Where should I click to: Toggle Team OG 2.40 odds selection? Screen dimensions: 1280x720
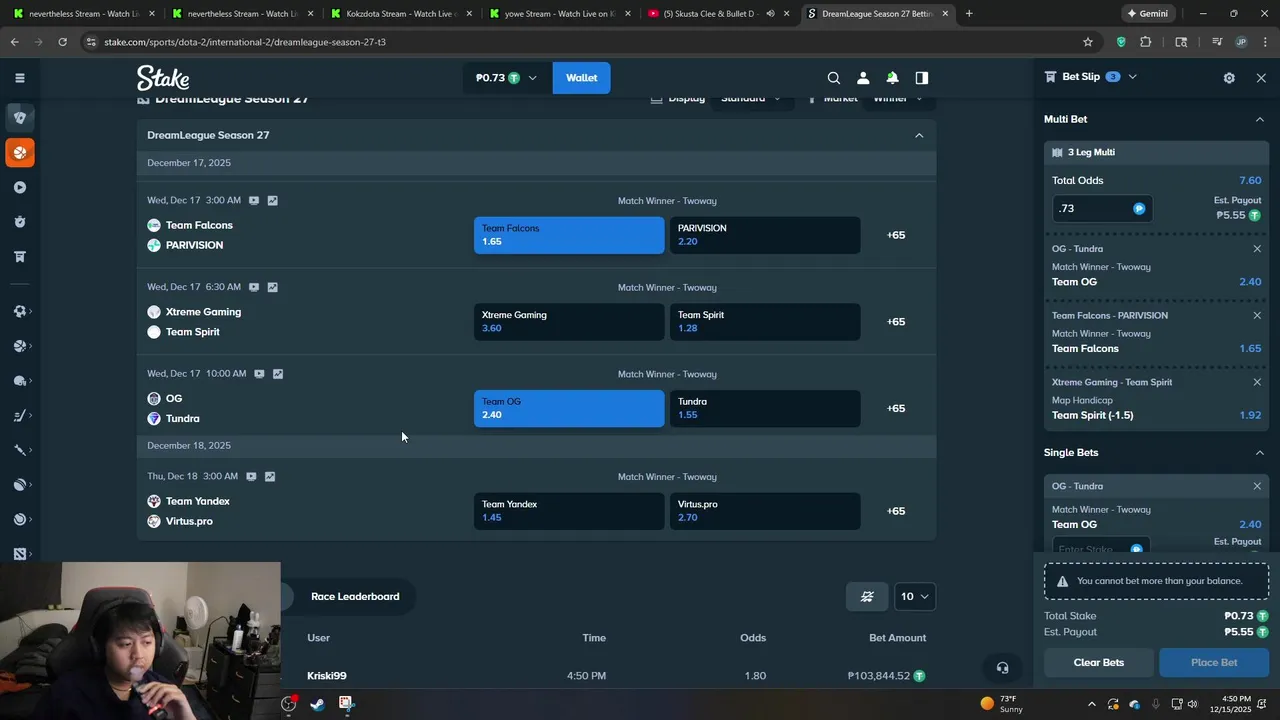569,408
